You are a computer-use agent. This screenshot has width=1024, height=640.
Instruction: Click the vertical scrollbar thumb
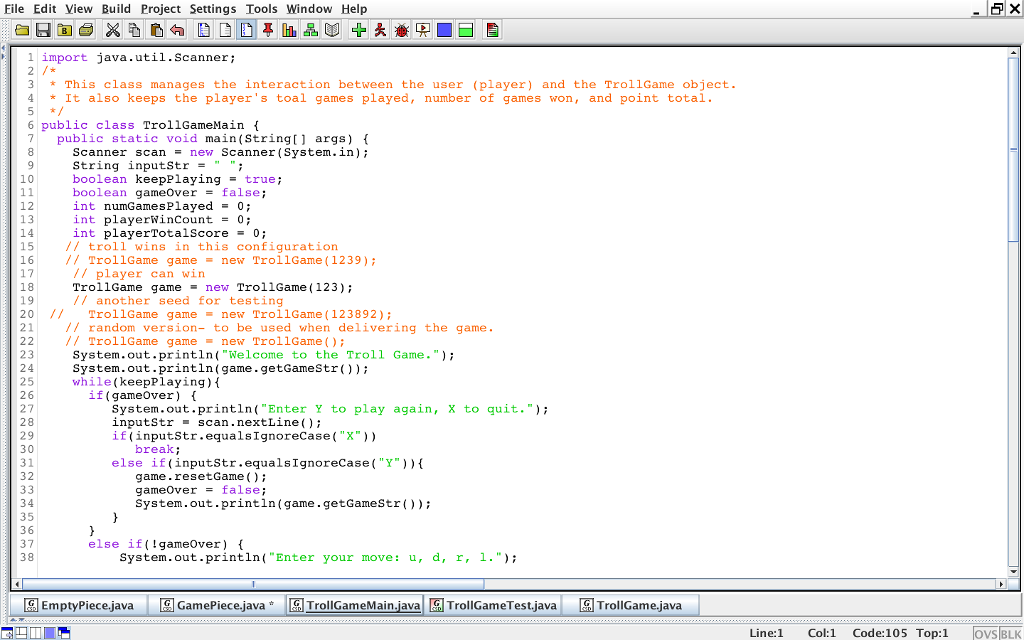point(1013,152)
